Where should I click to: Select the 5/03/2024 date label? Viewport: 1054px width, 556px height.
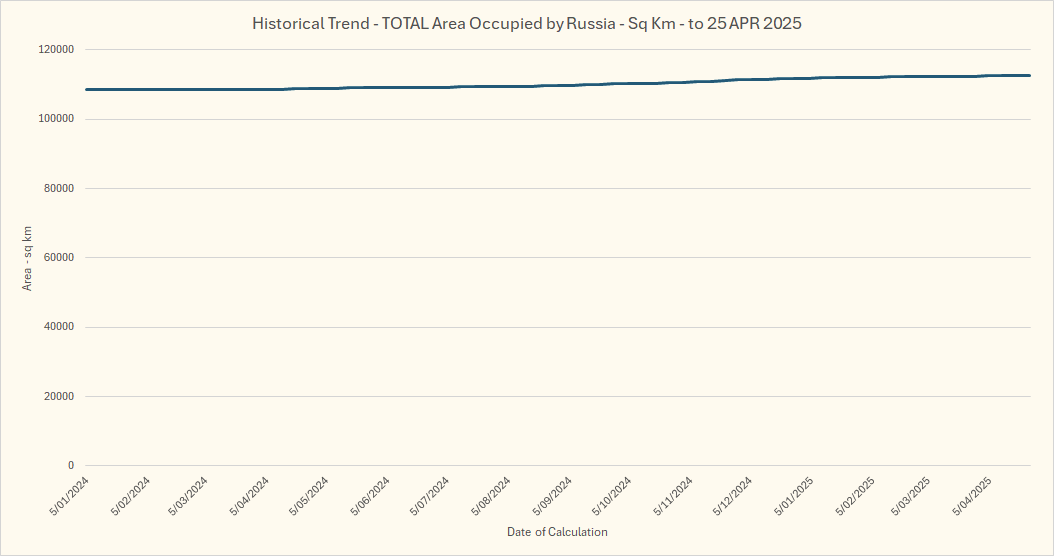pyautogui.click(x=189, y=496)
